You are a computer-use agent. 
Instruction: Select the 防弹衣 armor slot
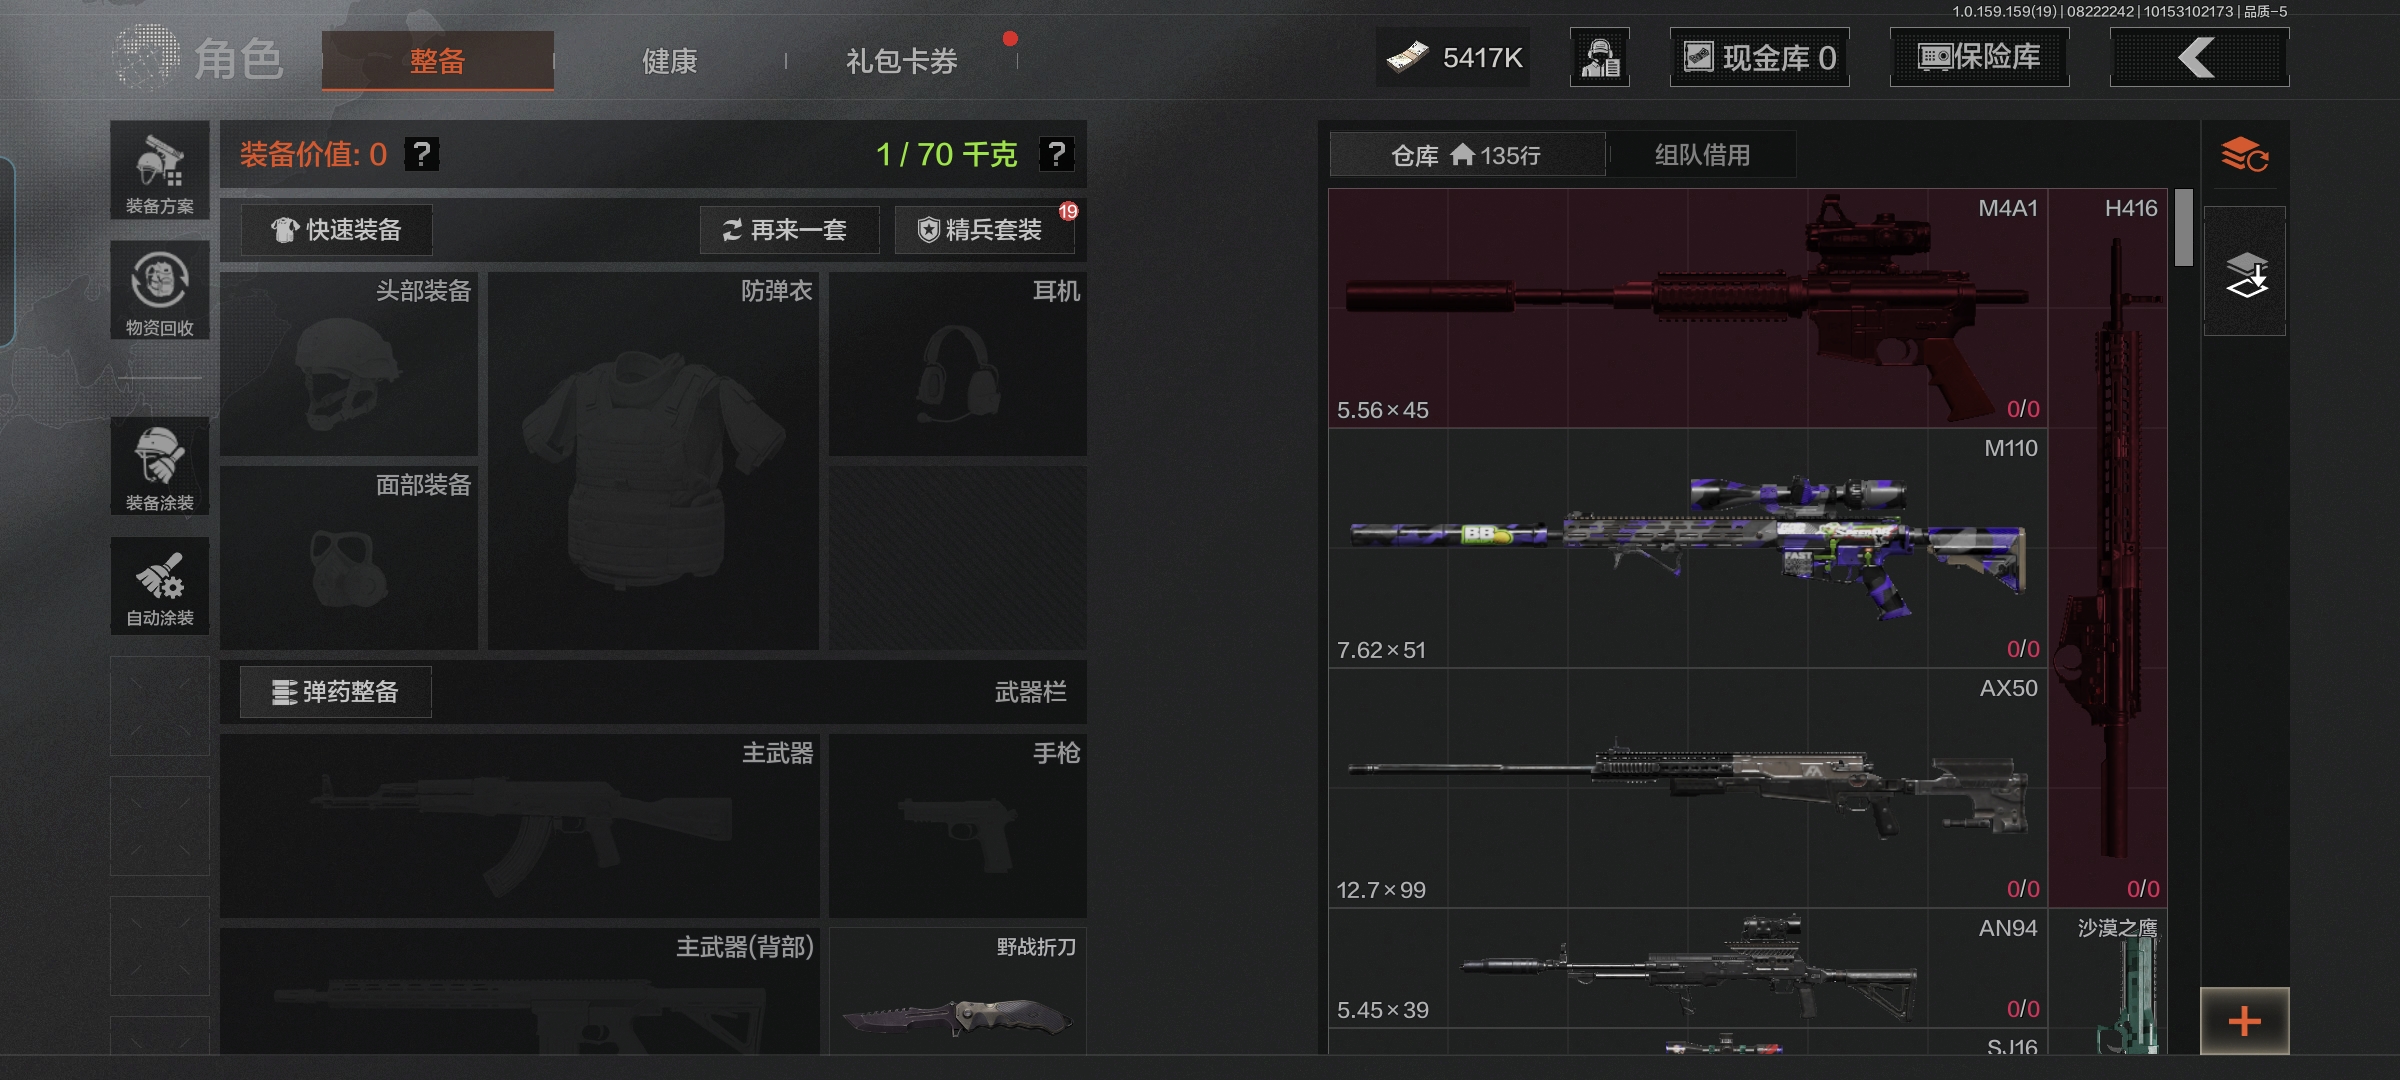click(x=653, y=461)
